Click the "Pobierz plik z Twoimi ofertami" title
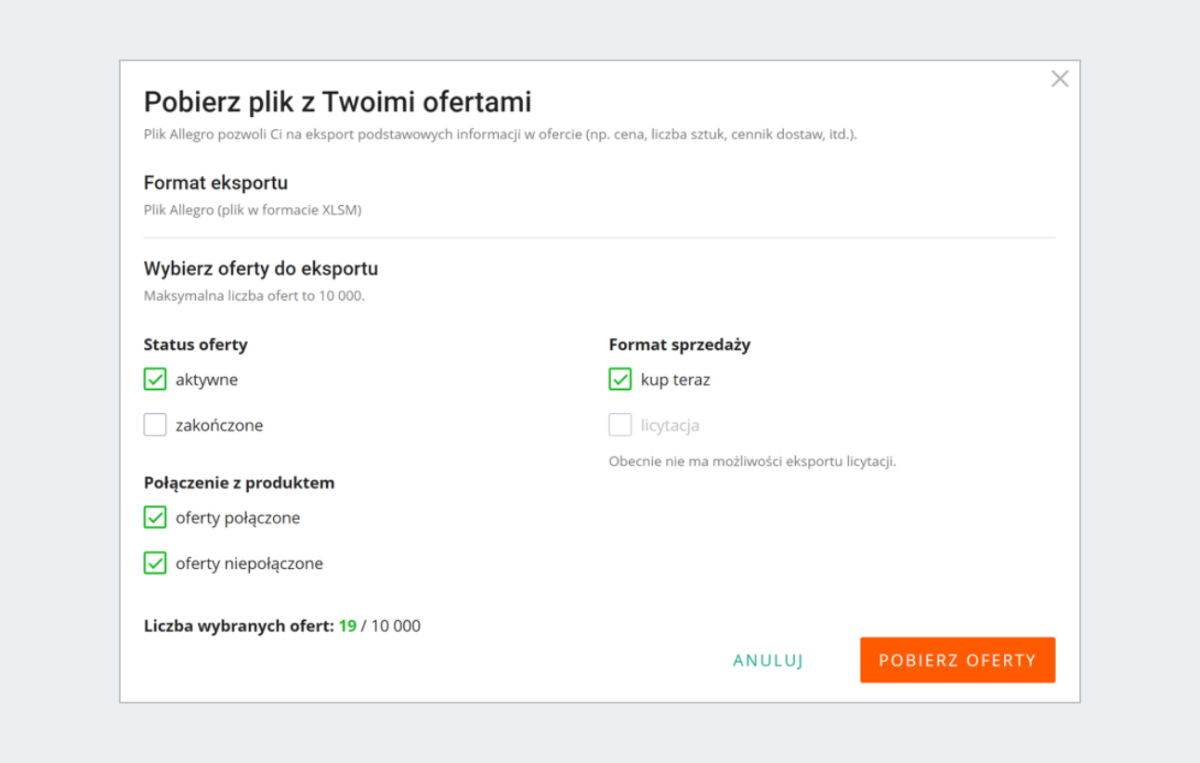The height and width of the screenshot is (763, 1200). coord(337,102)
